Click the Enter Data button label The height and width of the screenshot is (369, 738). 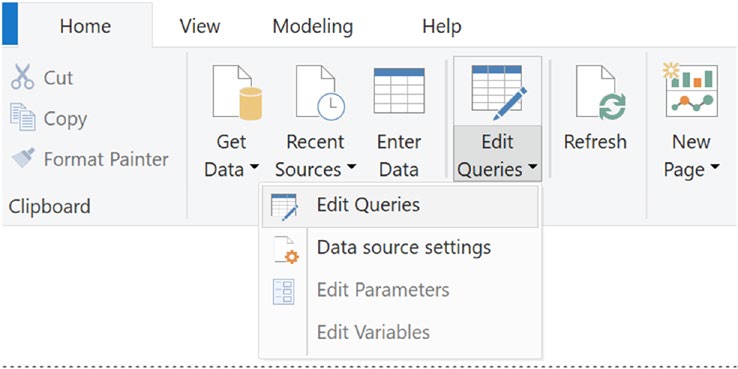pos(399,156)
